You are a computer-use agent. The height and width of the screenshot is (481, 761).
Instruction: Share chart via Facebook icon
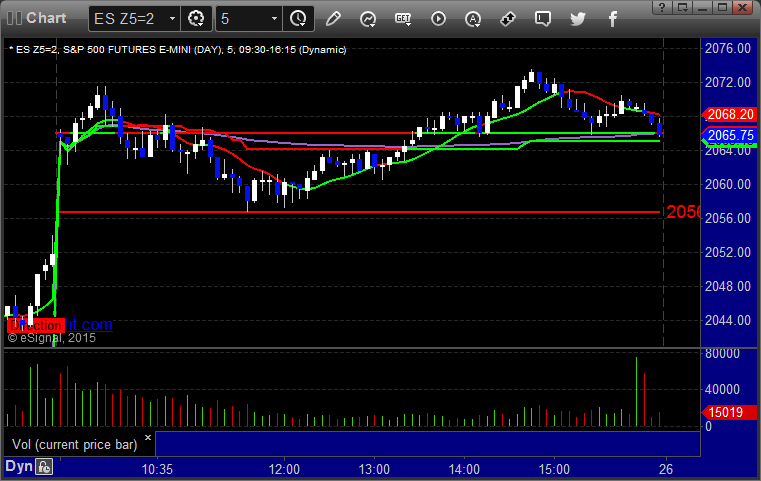[613, 19]
